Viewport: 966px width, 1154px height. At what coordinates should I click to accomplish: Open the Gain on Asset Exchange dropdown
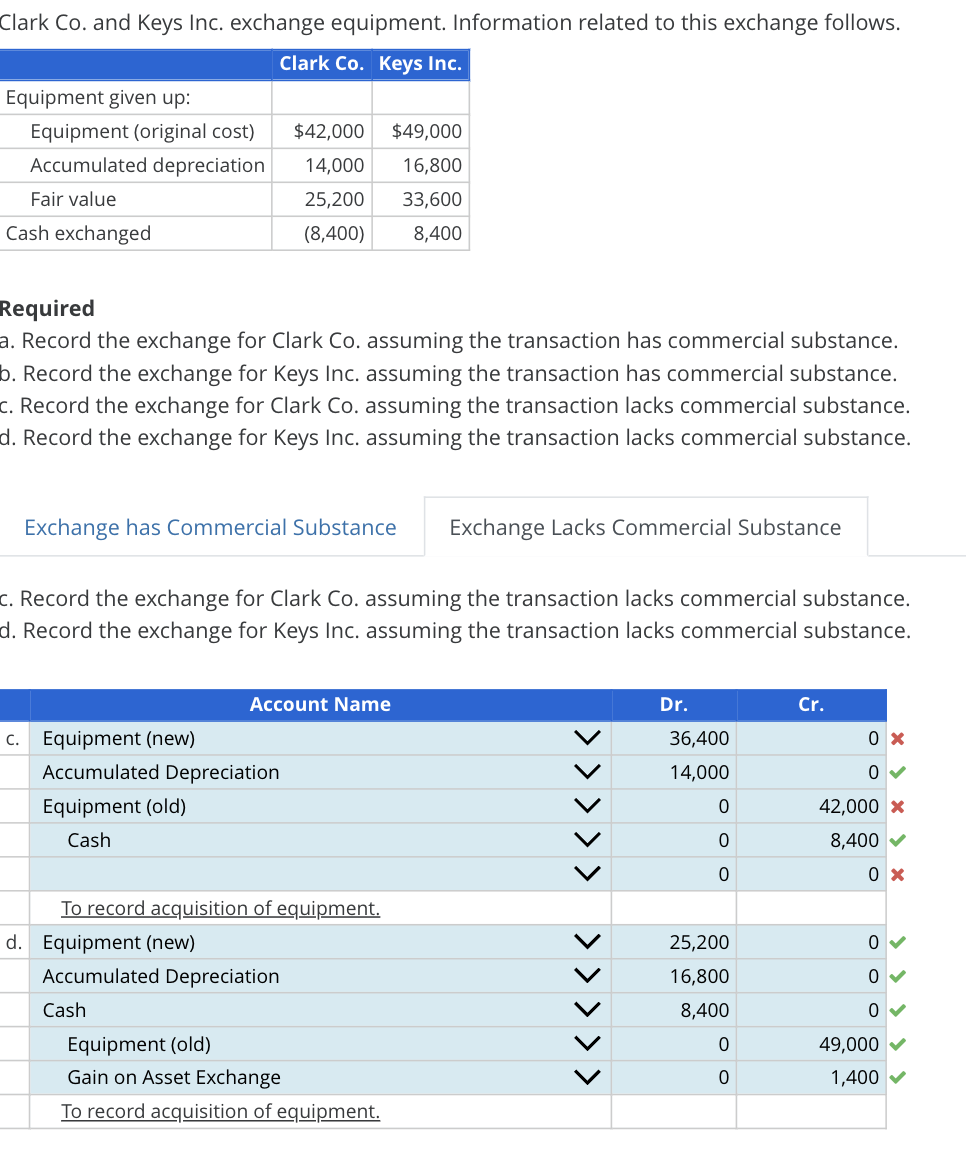588,1077
